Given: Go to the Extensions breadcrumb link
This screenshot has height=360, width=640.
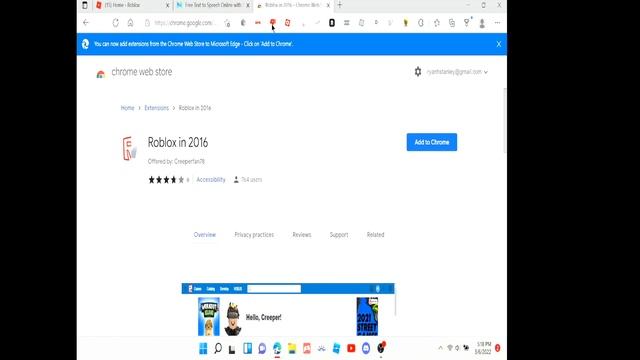Looking at the screenshot, I should [x=156, y=108].
